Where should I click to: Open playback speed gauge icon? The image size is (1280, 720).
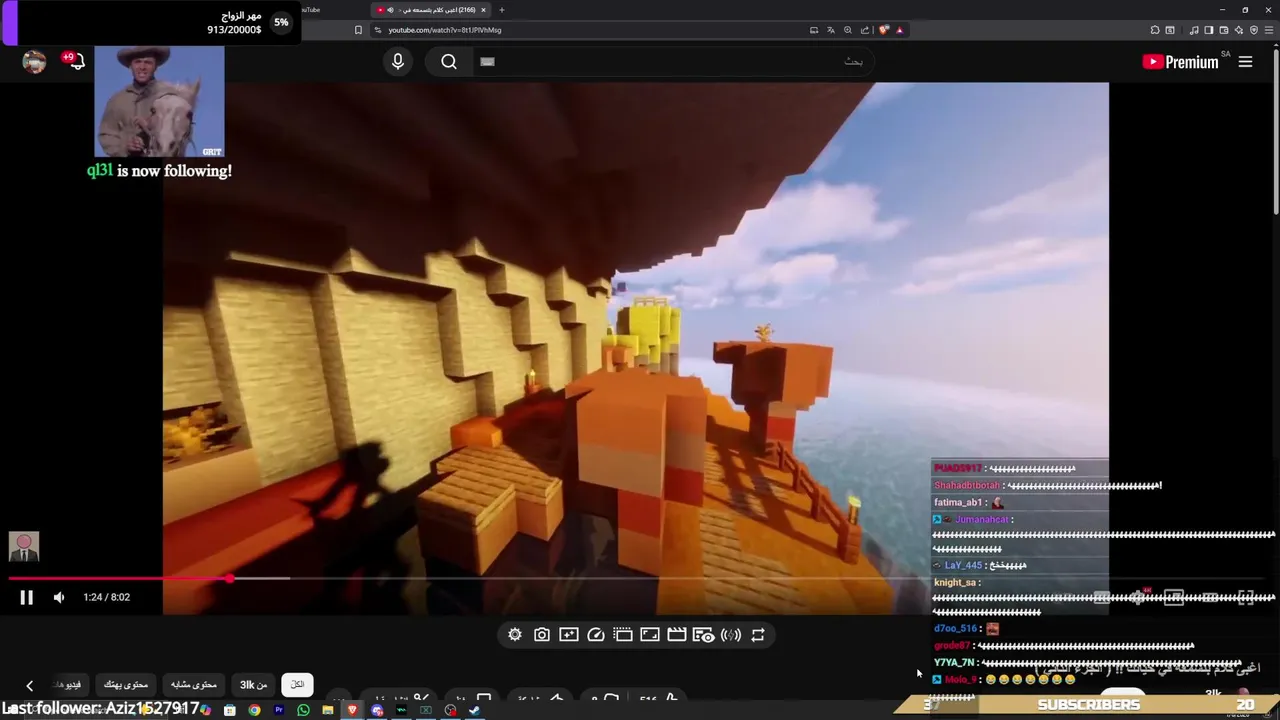point(596,635)
